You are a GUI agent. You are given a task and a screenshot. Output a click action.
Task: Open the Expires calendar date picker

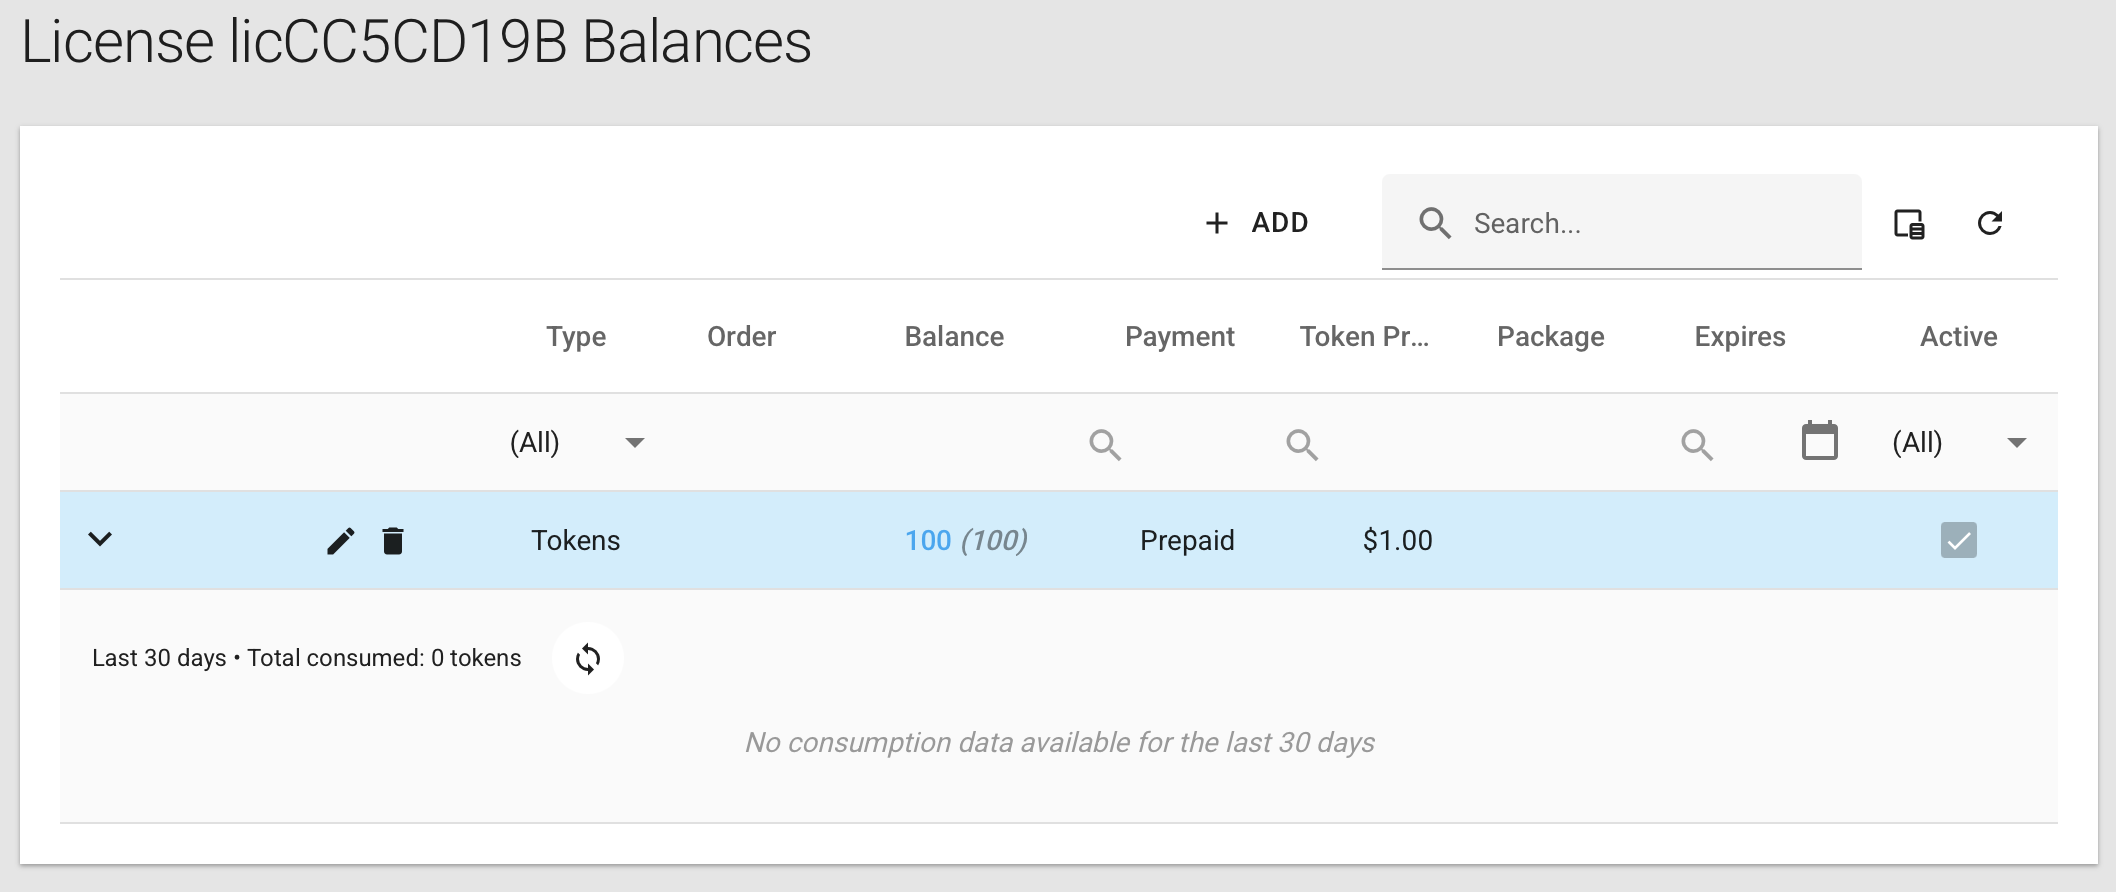pos(1819,441)
